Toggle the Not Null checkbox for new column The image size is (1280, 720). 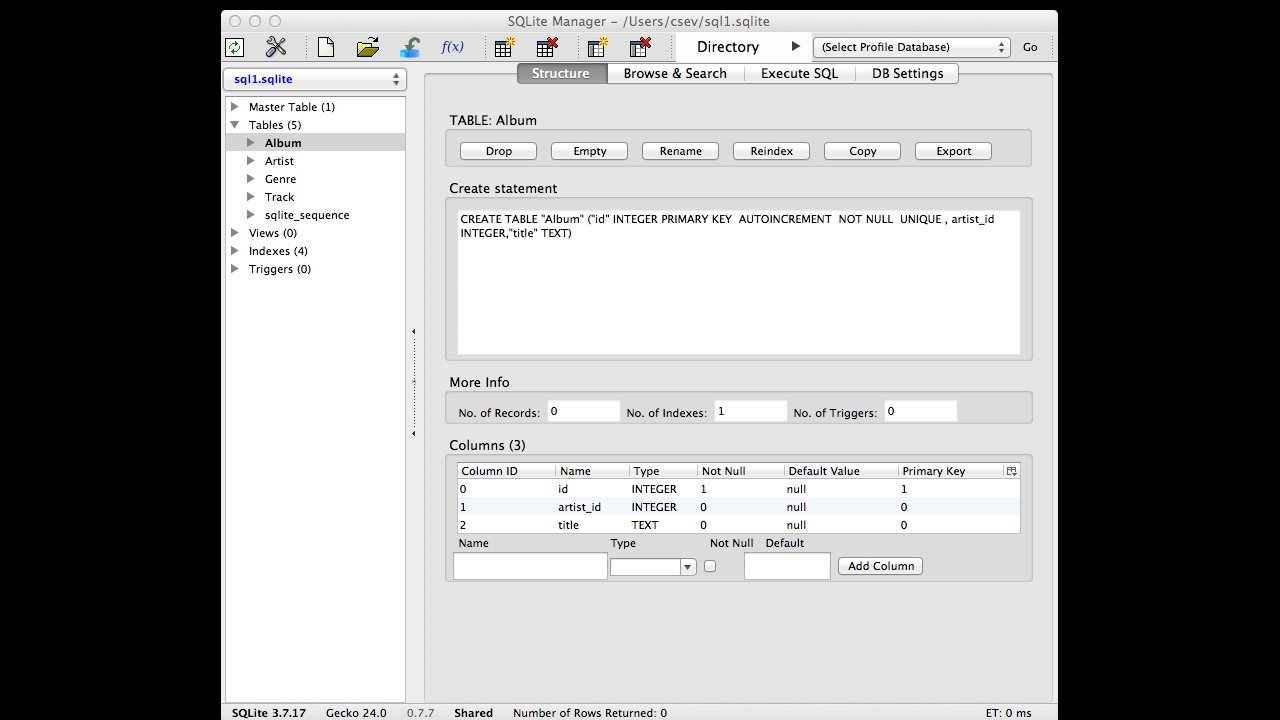710,566
